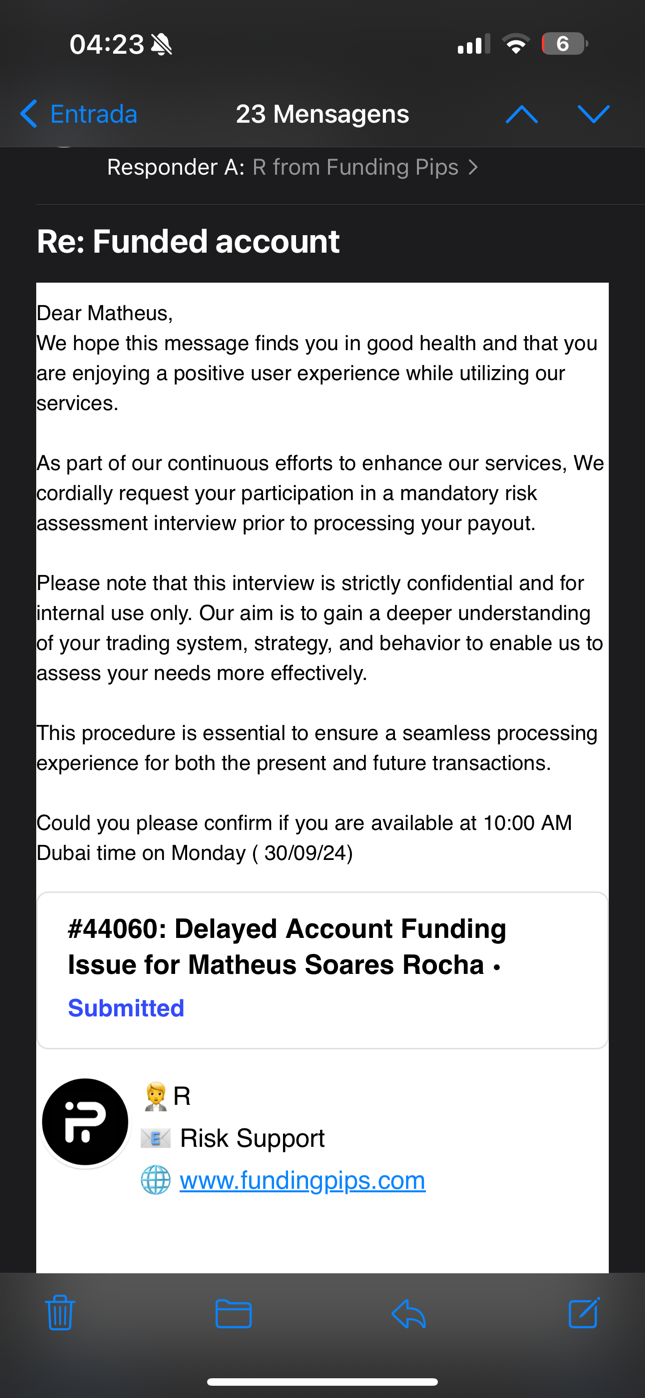
Task: Go to previous message with up arrow
Action: pos(521,114)
